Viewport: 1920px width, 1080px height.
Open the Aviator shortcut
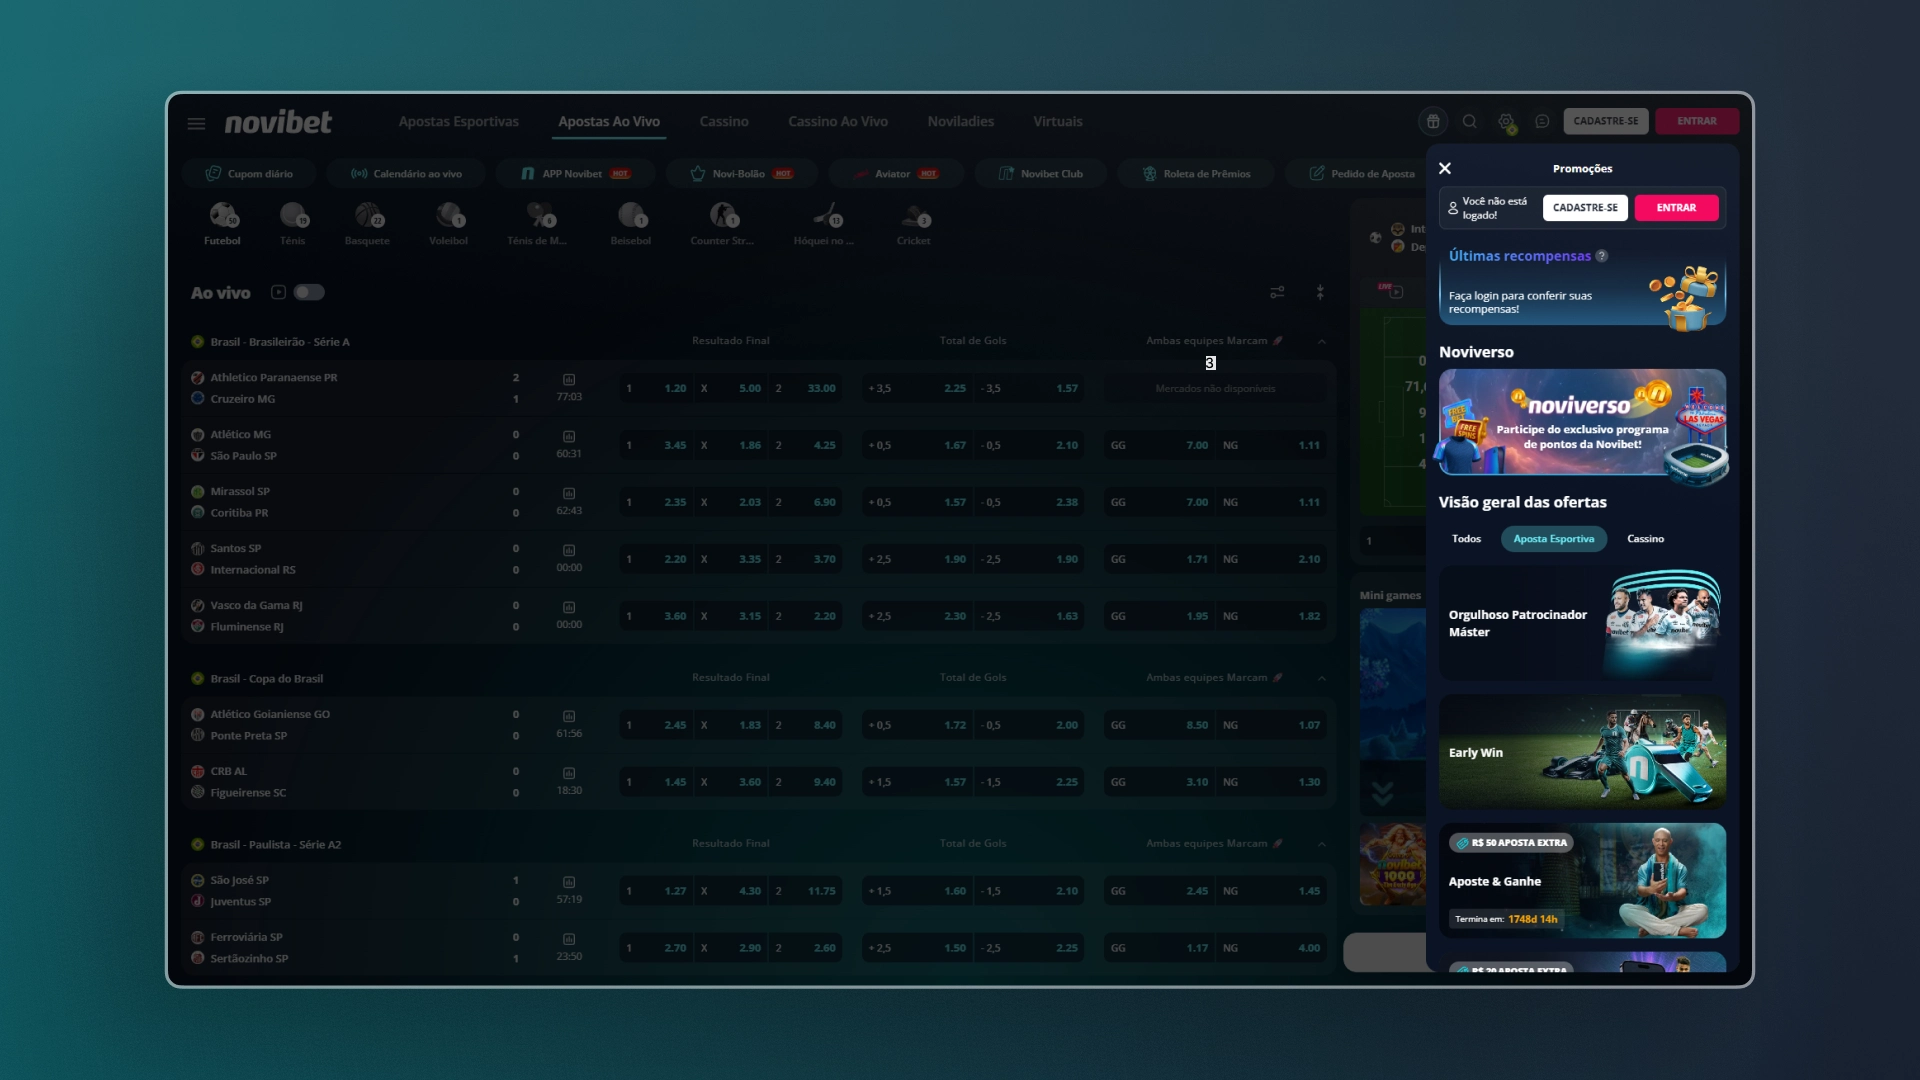coord(896,174)
